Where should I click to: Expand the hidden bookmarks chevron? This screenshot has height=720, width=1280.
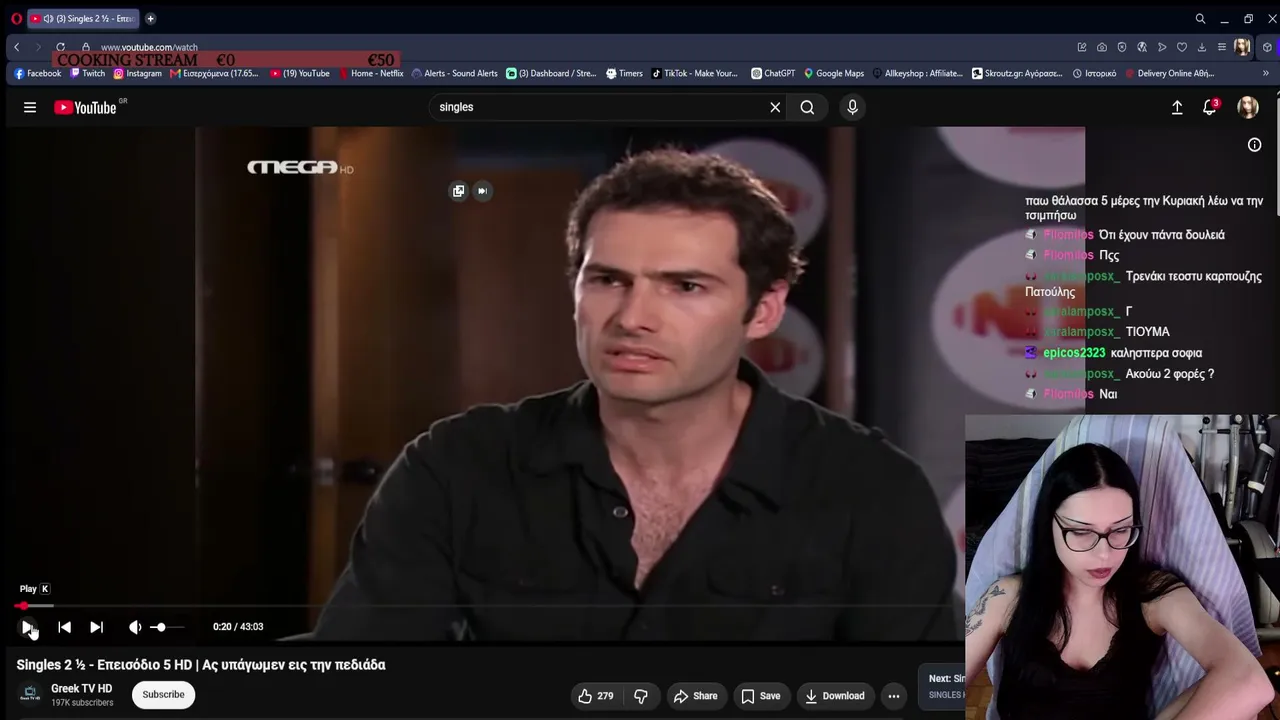pos(1265,73)
